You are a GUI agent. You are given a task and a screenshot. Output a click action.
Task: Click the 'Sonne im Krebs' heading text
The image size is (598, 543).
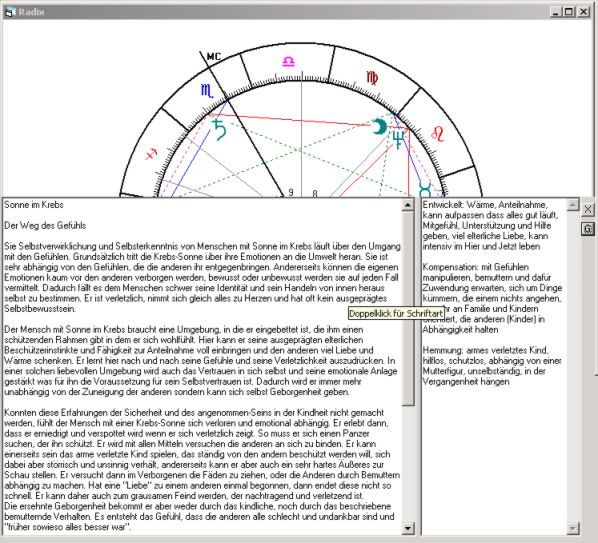point(34,205)
